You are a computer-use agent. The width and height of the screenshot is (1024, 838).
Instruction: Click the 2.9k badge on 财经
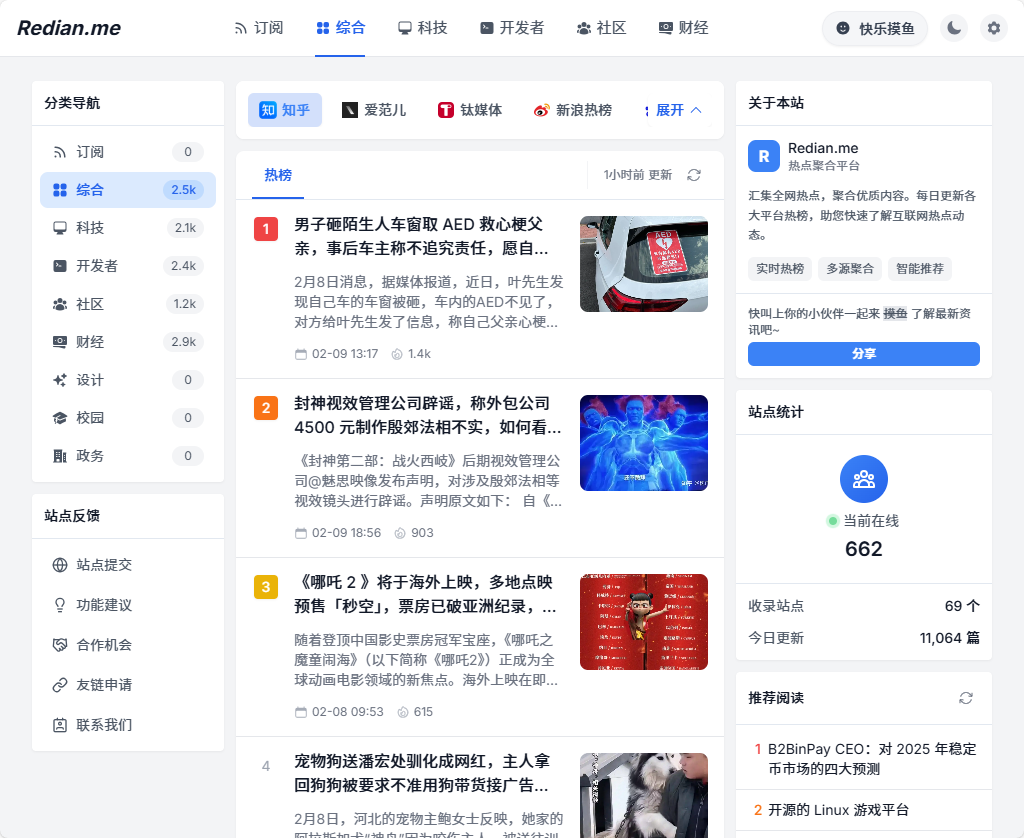pos(184,342)
